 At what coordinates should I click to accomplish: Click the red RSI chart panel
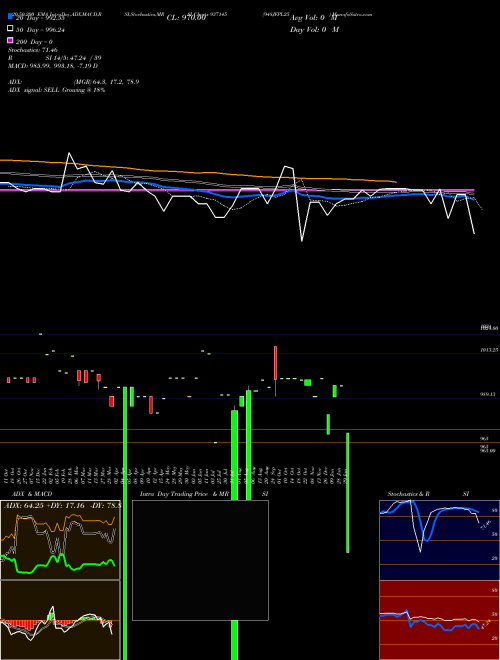[439, 620]
